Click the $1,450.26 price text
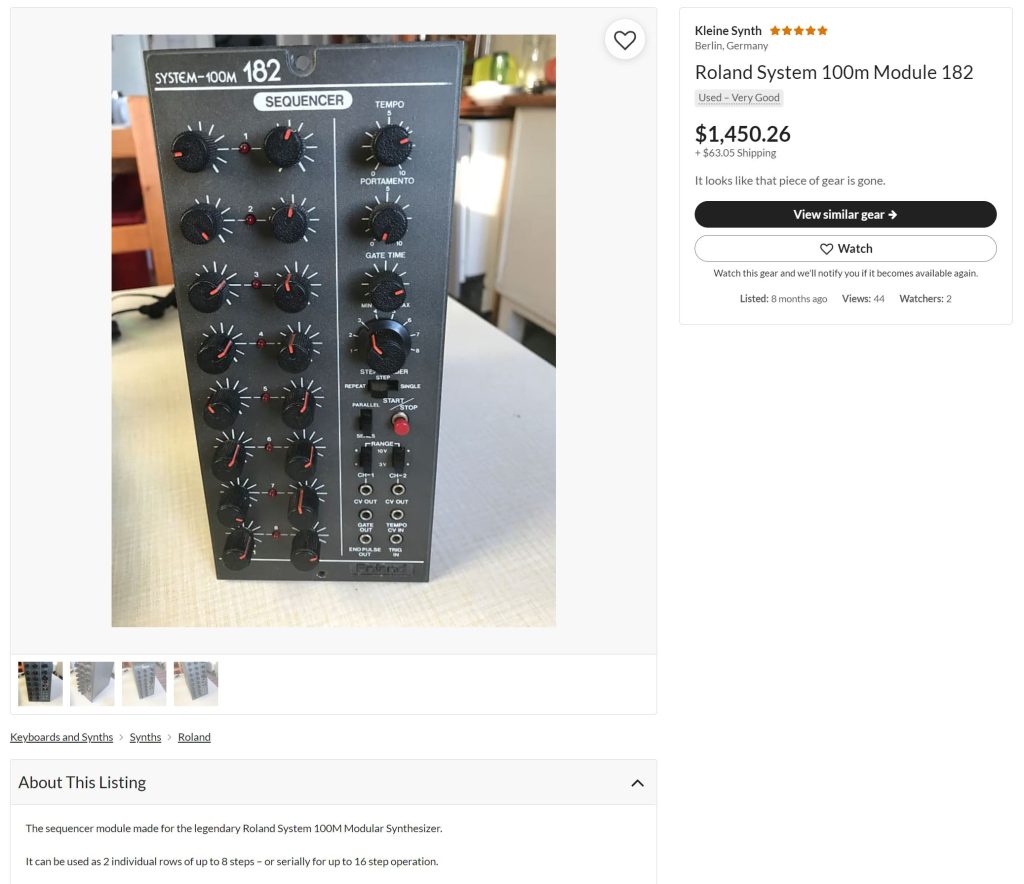Screen dimensions: 1024x884 pos(743,134)
